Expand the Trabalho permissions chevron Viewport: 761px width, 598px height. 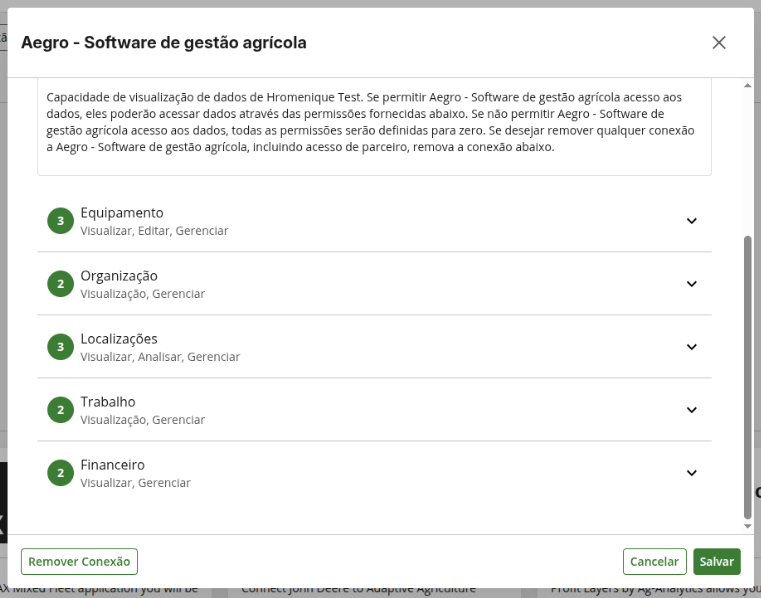click(692, 410)
